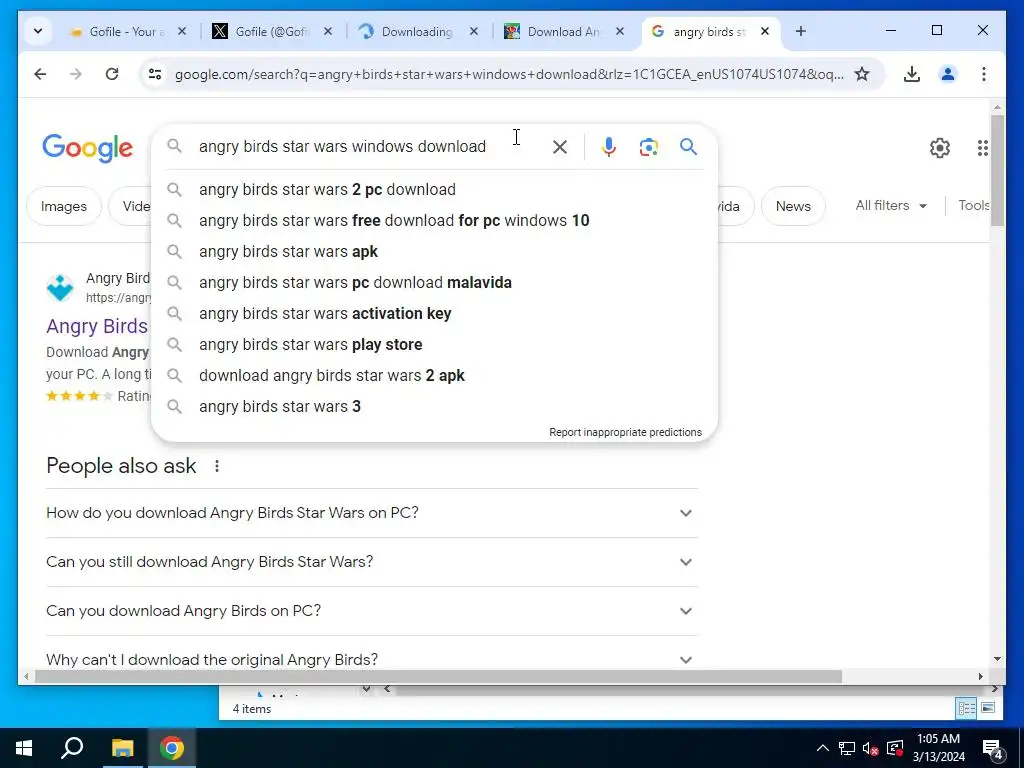Open Windows taskbar search

(72, 748)
